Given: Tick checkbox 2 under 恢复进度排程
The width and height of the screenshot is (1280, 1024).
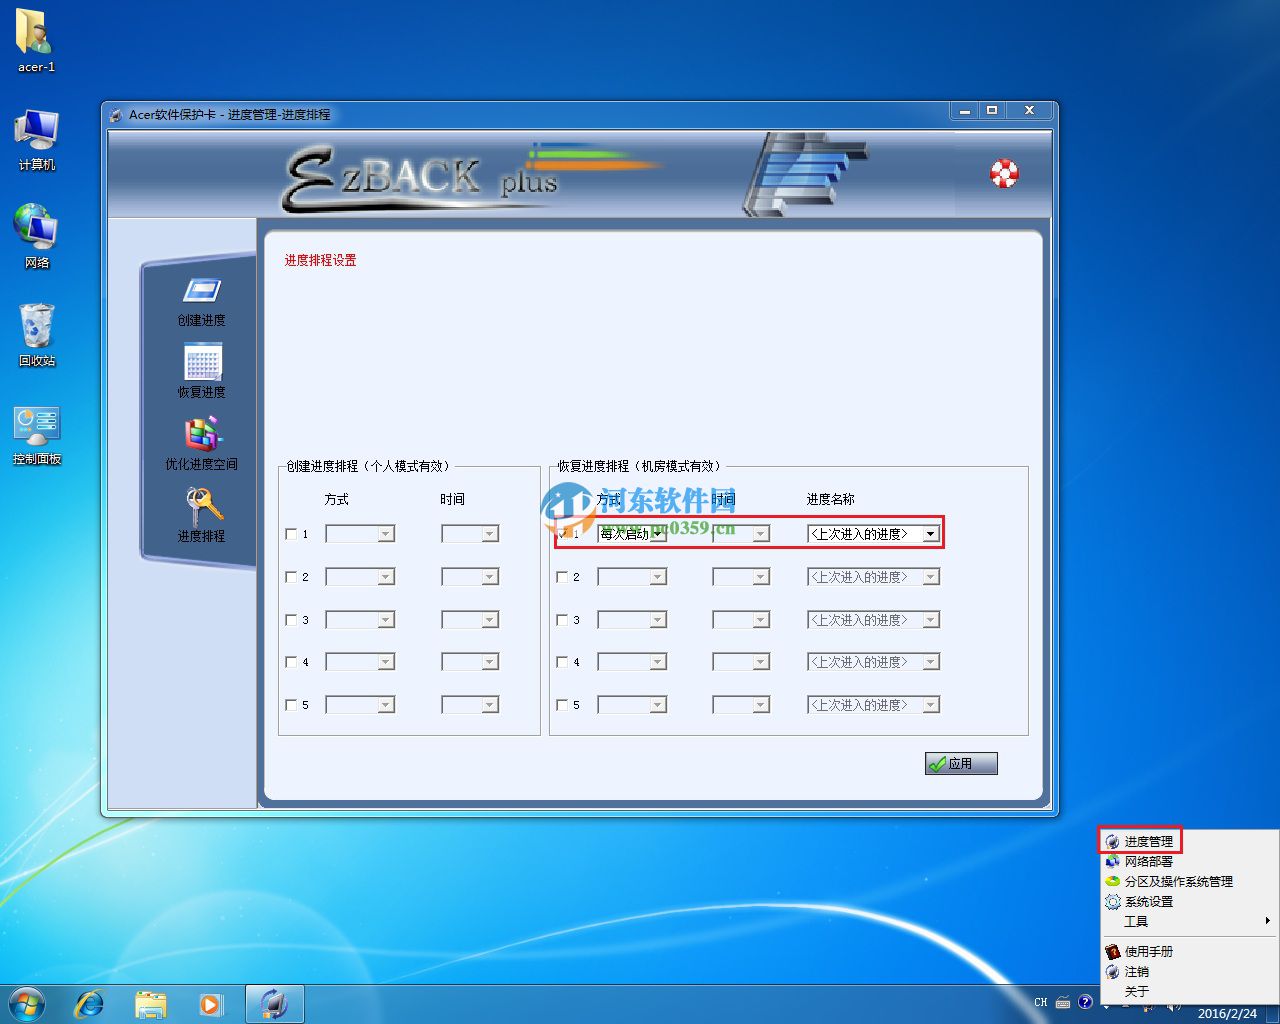Looking at the screenshot, I should click(562, 577).
